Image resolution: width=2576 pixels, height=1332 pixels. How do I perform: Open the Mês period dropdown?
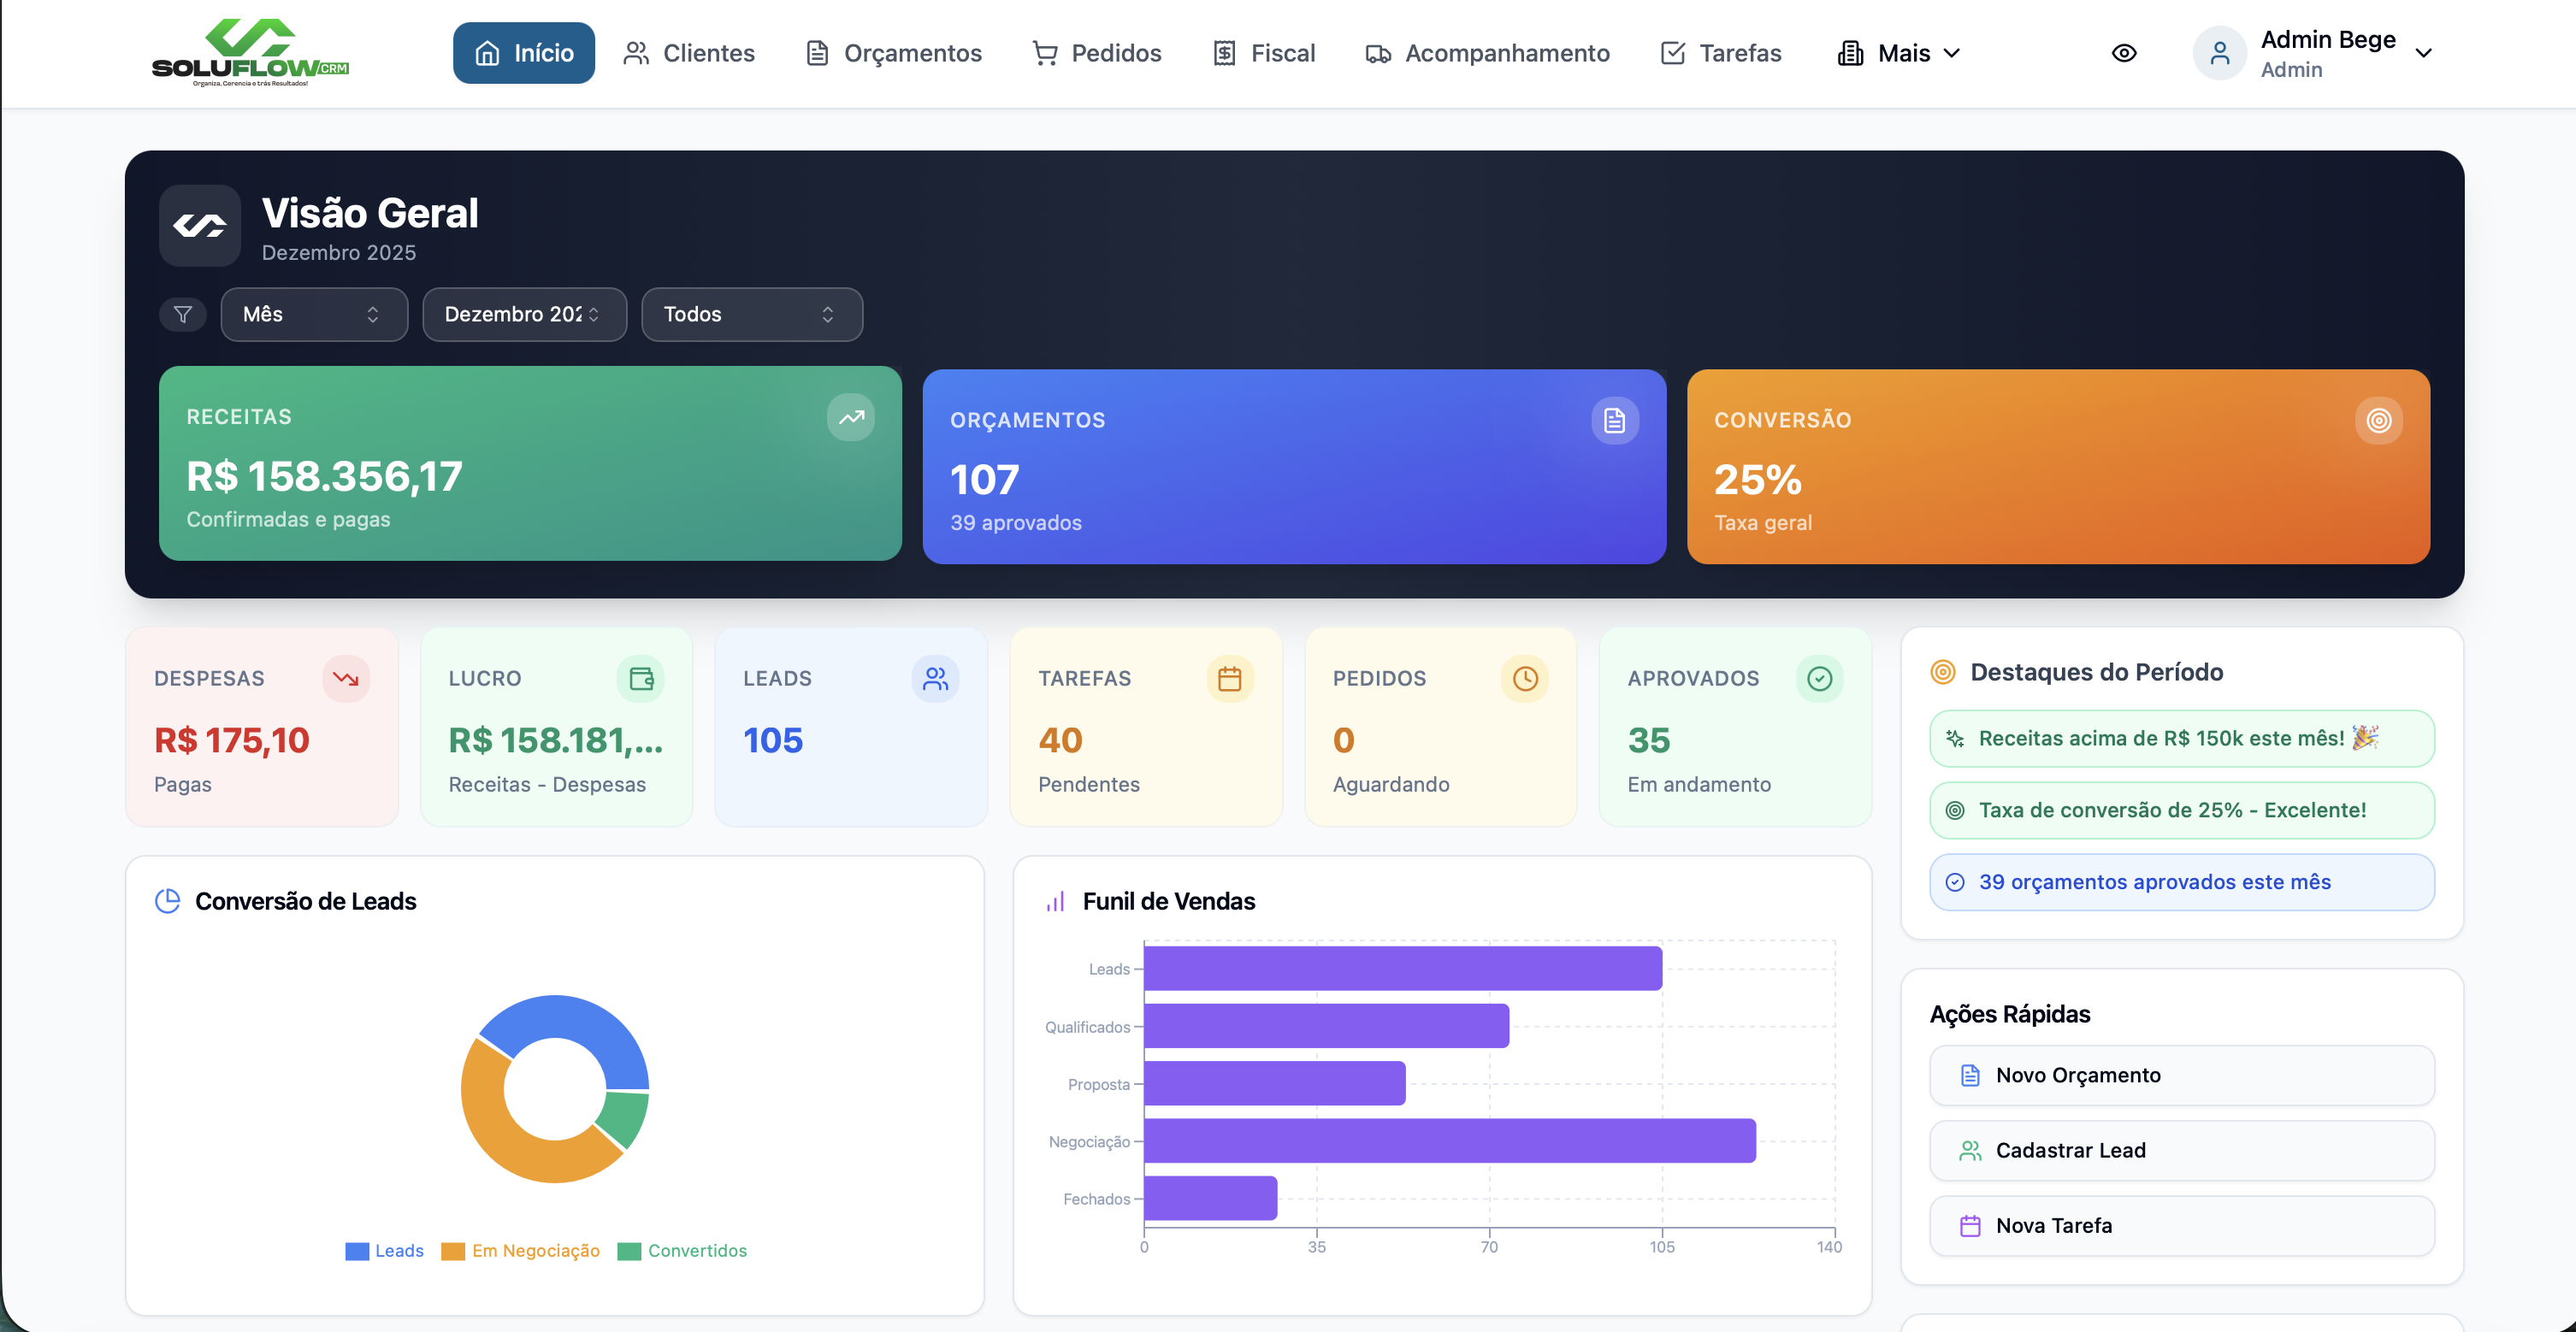click(313, 314)
